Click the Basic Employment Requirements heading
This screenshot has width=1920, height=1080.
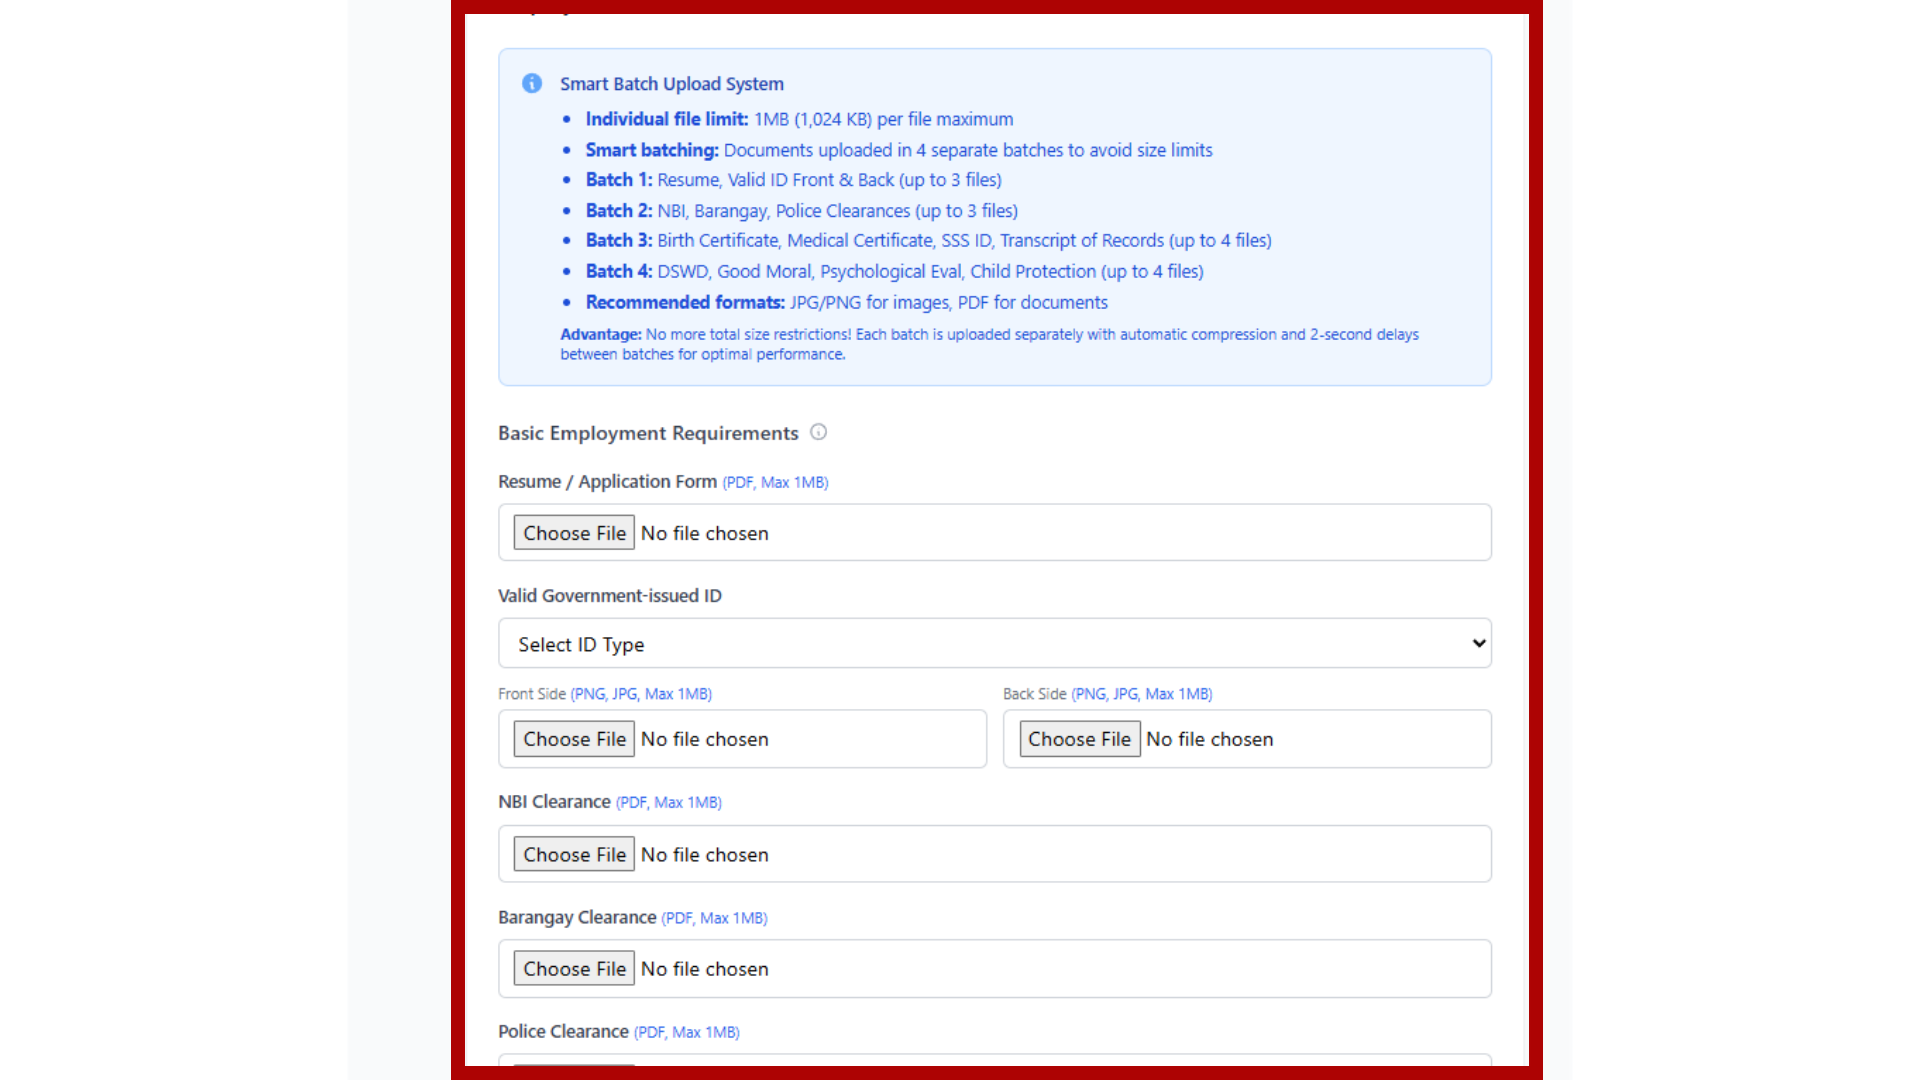[x=648, y=433]
